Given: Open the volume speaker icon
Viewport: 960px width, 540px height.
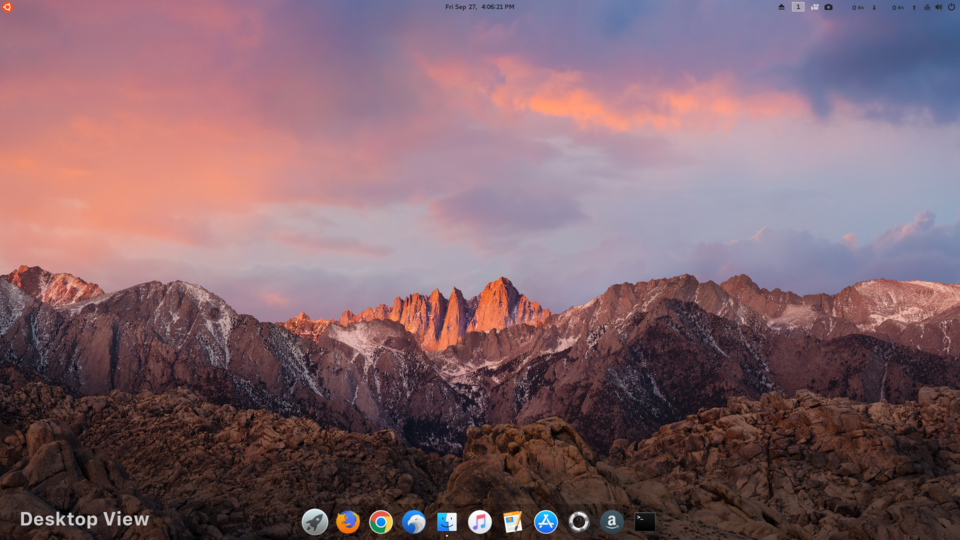Looking at the screenshot, I should [x=939, y=7].
